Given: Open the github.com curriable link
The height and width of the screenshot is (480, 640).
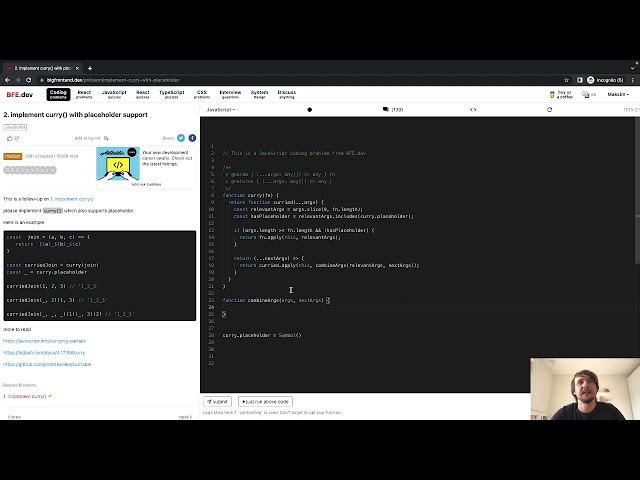Looking at the screenshot, I should (x=47, y=364).
